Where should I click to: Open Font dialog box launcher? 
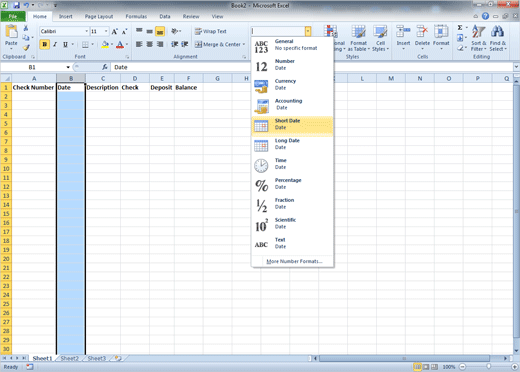point(127,57)
